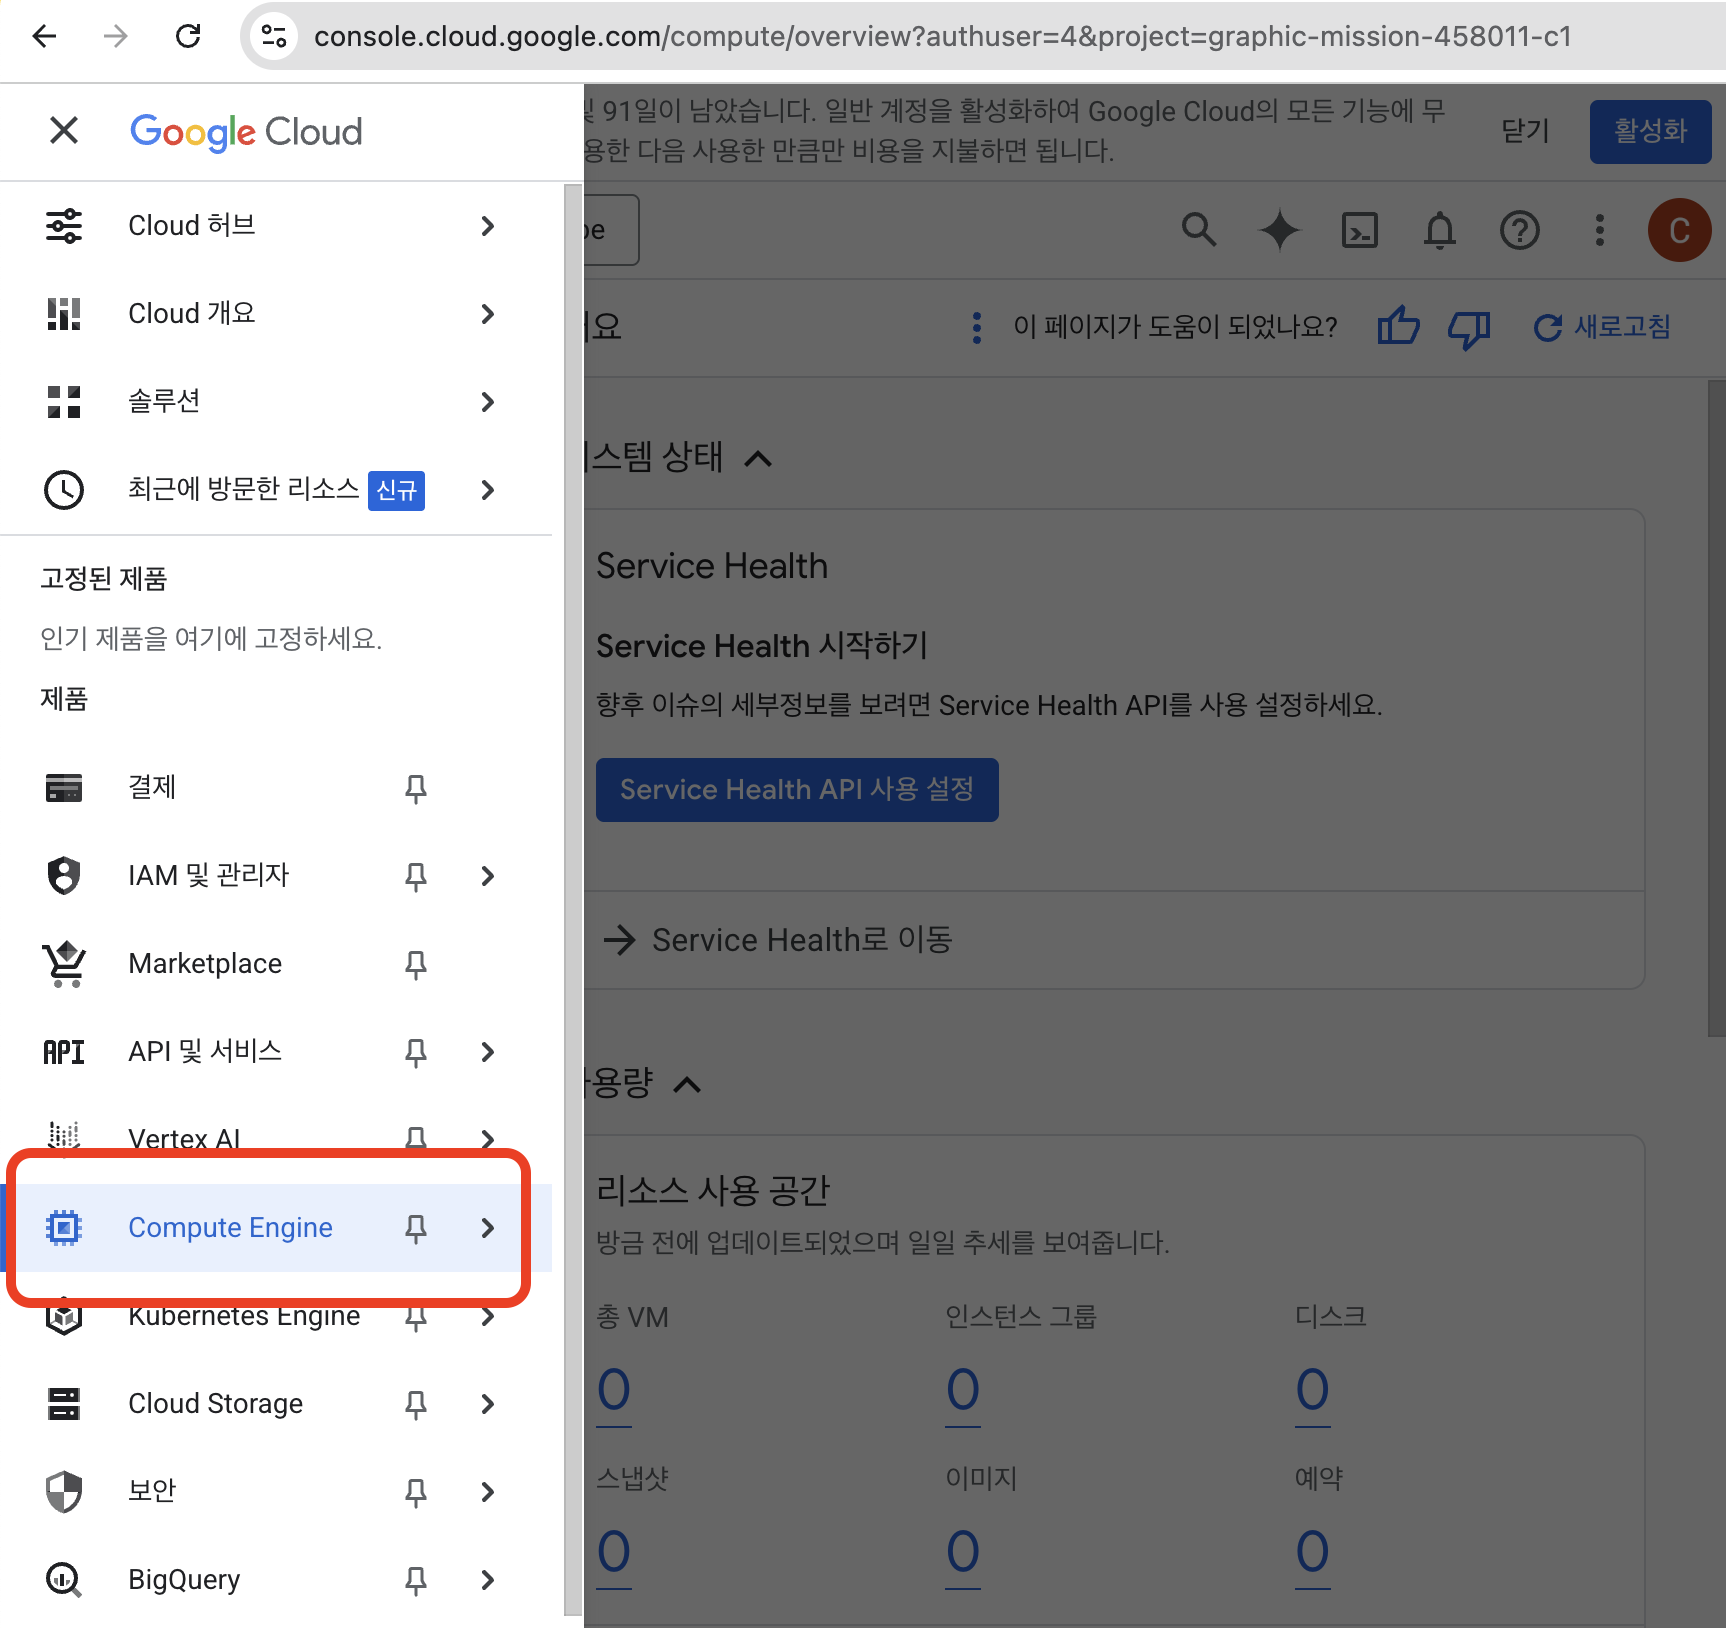Open Marketplace
Screen dimensions: 1726x1628
click(x=205, y=964)
